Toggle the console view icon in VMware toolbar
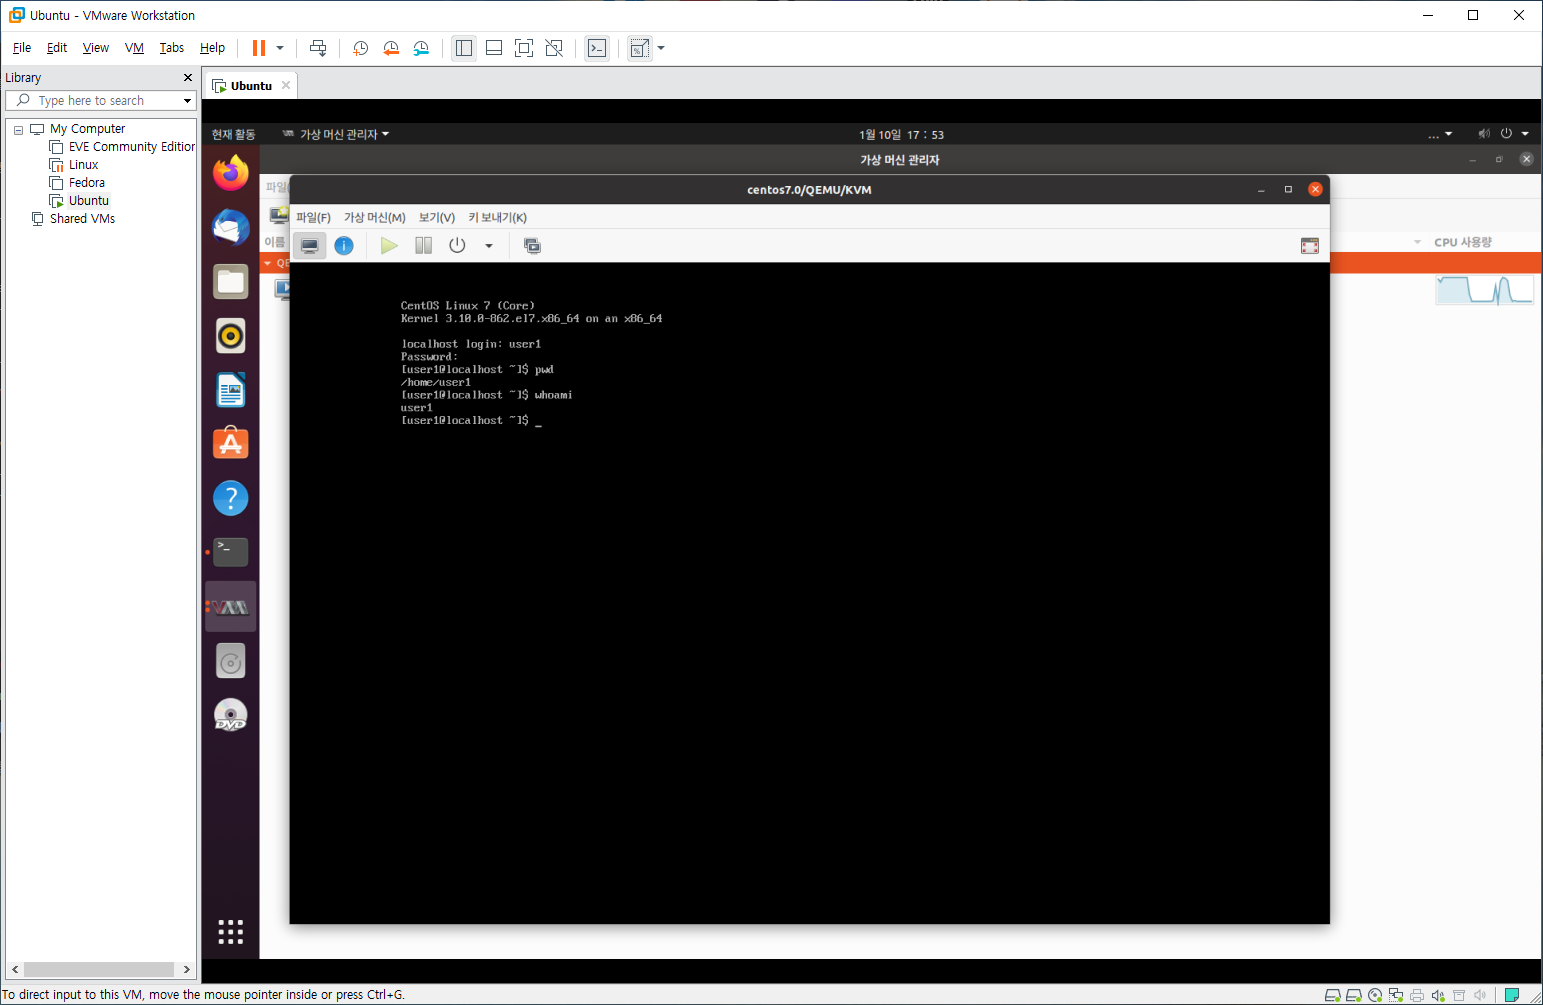 tap(597, 48)
